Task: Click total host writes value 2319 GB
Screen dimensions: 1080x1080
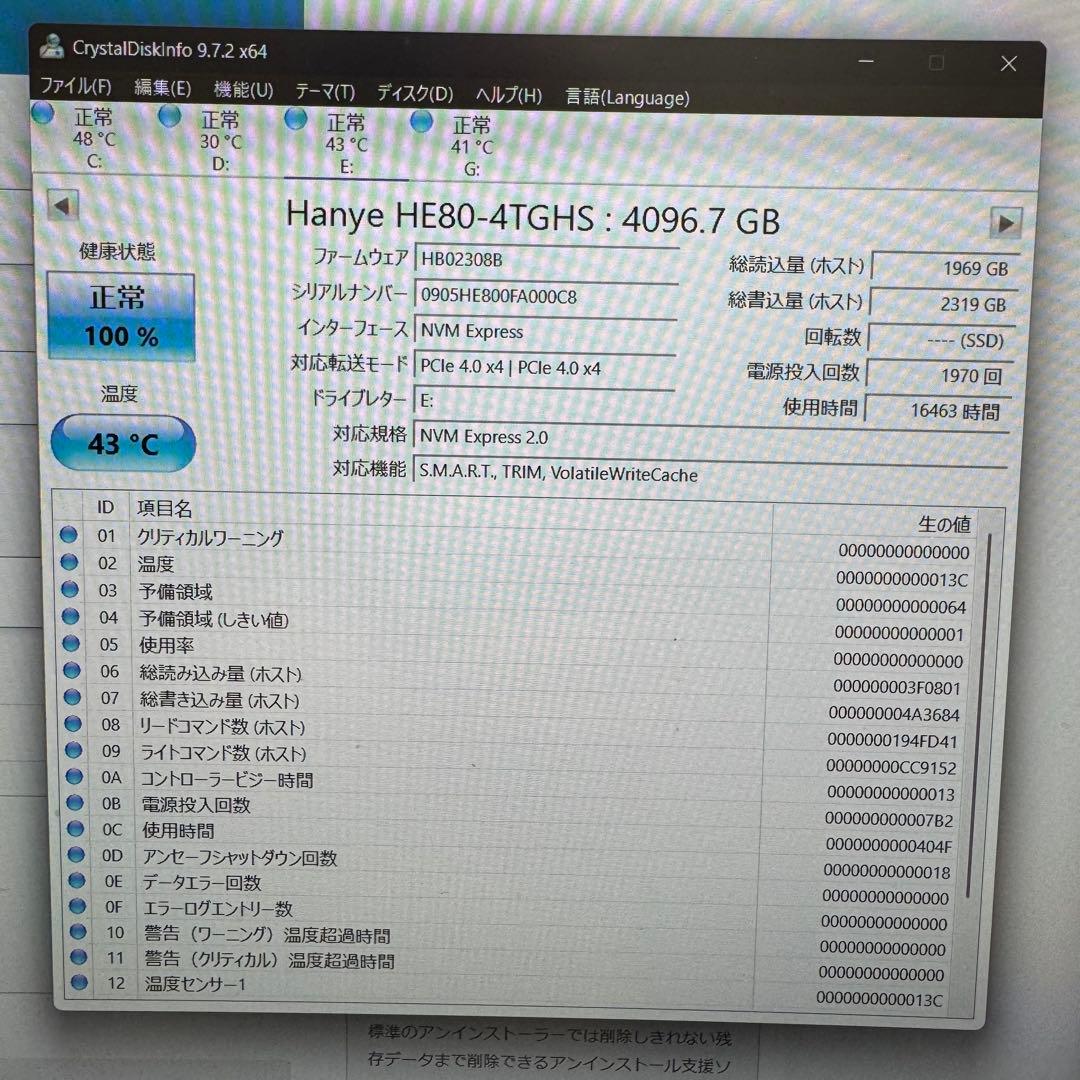Action: [x=943, y=304]
